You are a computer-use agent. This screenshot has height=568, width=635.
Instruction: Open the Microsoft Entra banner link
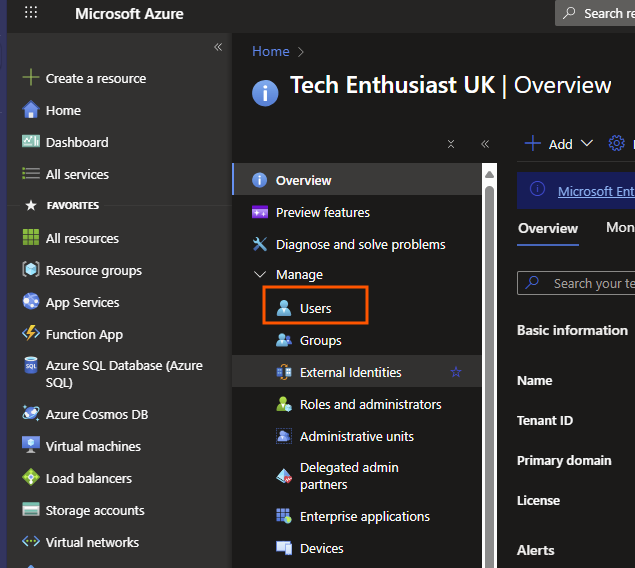tap(596, 191)
